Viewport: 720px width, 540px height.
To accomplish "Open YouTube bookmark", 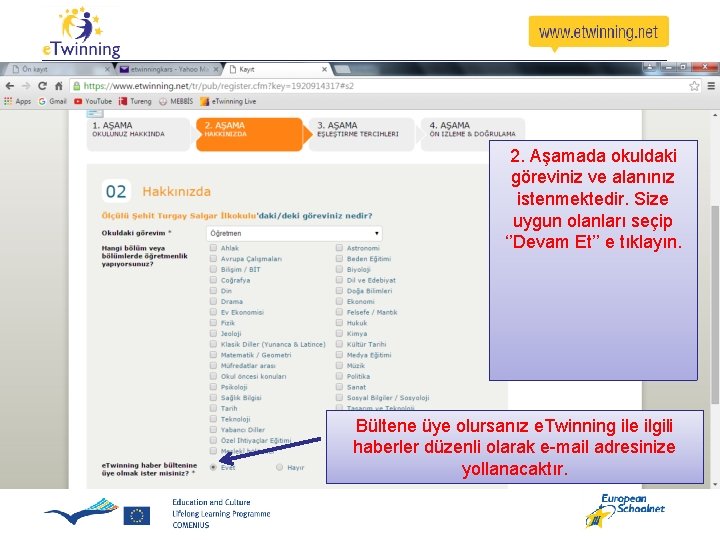I will tap(93, 101).
